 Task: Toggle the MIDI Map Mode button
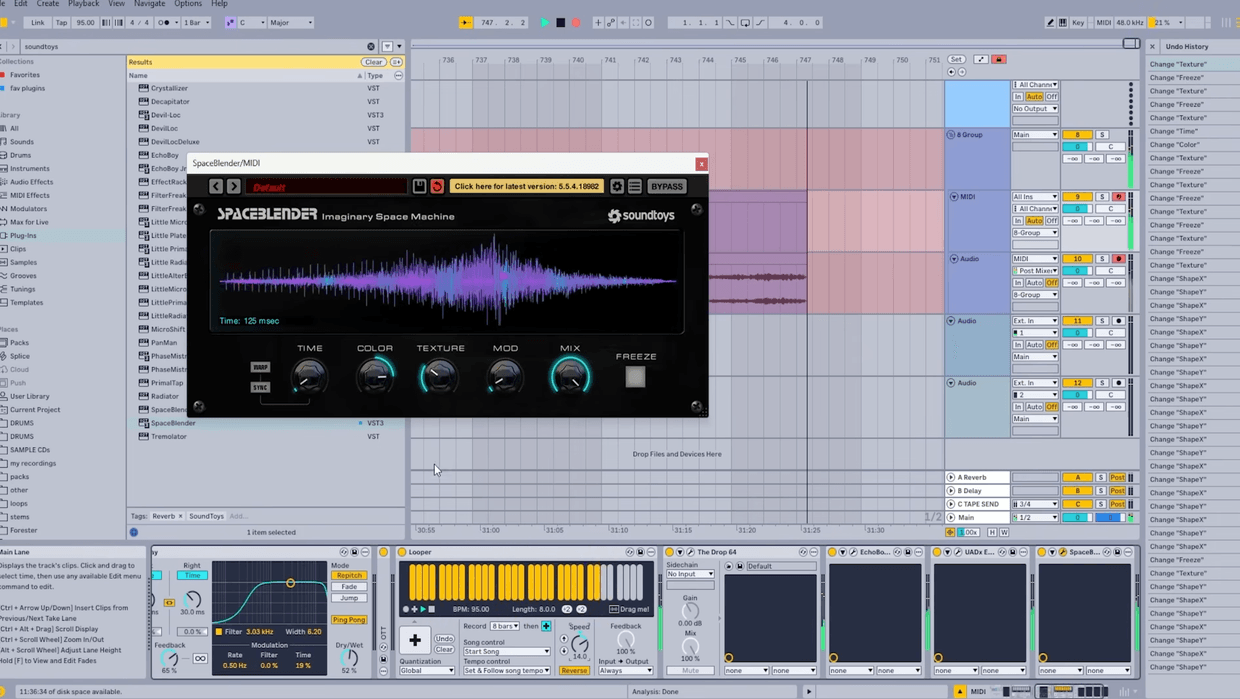pyautogui.click(x=1104, y=22)
